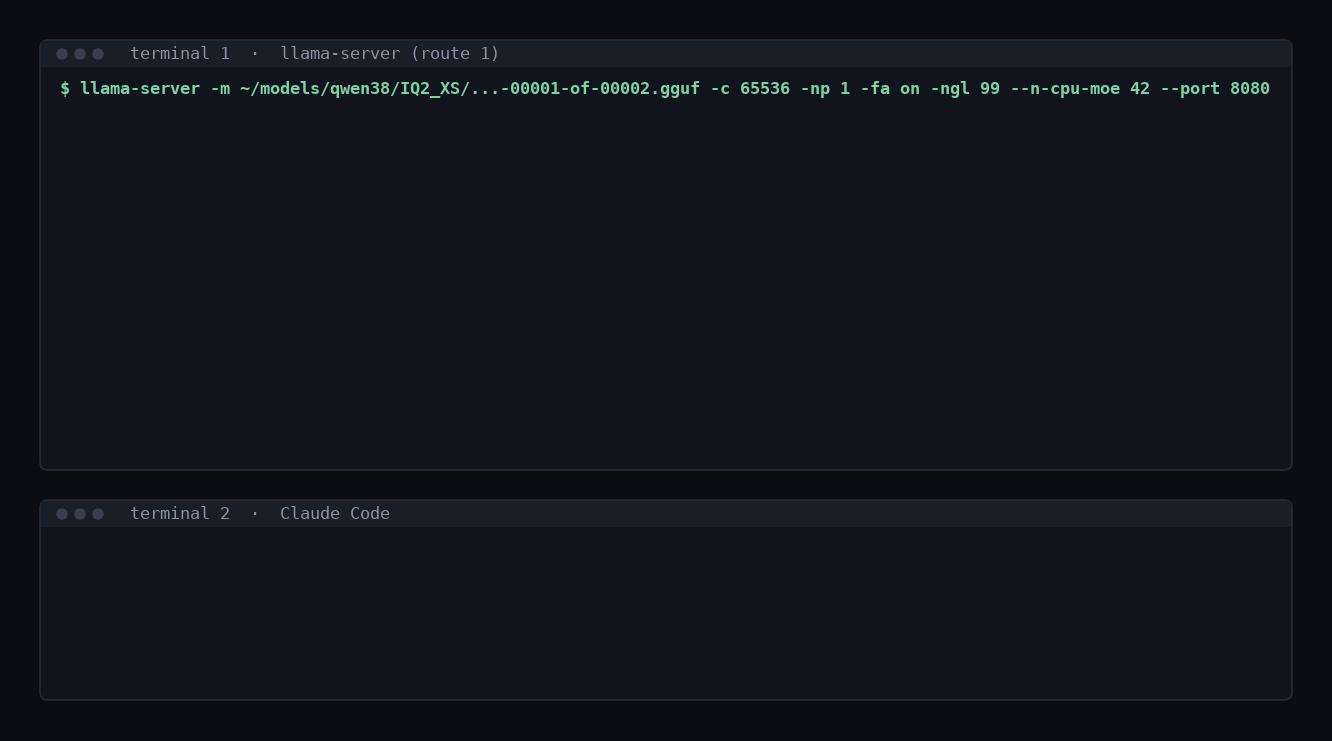The image size is (1332, 741).
Task: Select the "terminal 2" title text
Action: pos(180,514)
